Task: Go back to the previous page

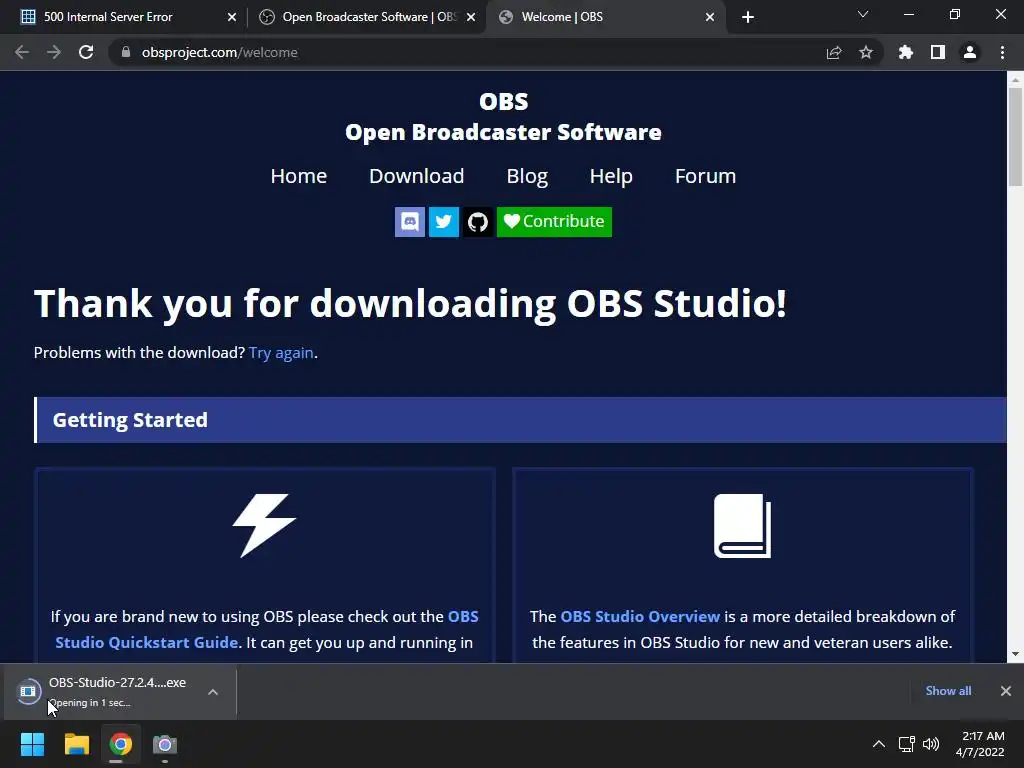Action: [22, 52]
